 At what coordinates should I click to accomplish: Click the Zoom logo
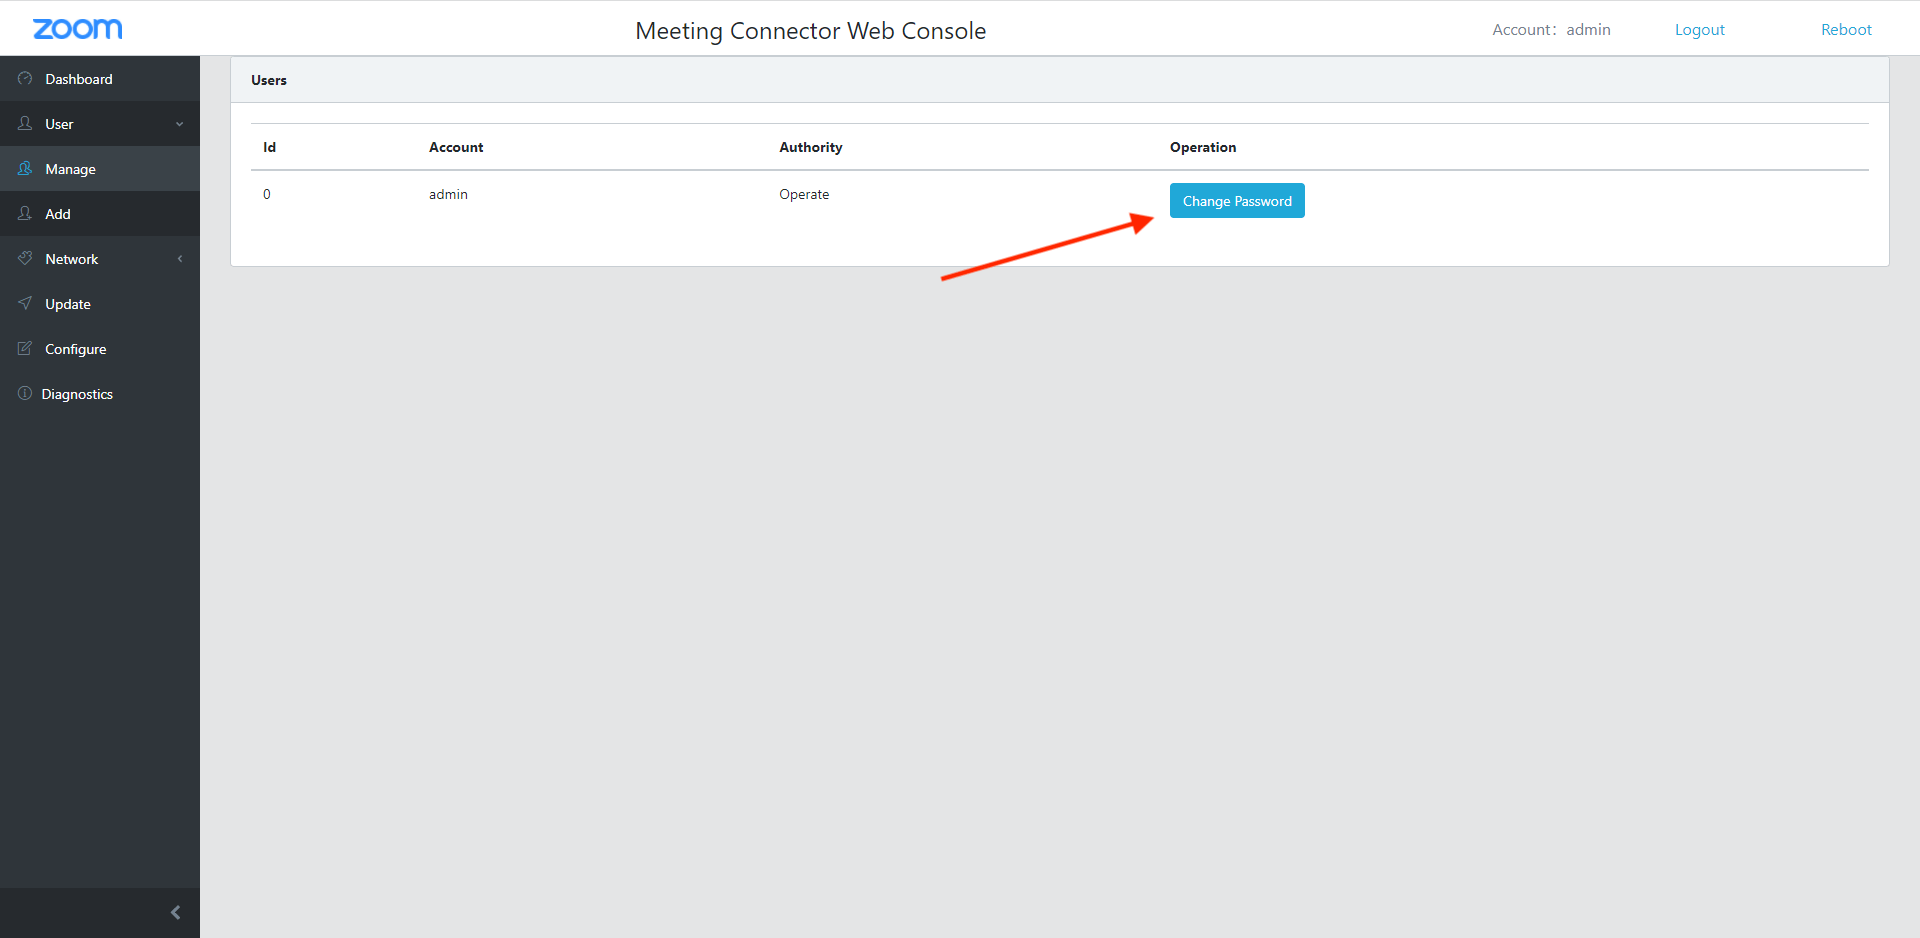coord(78,29)
